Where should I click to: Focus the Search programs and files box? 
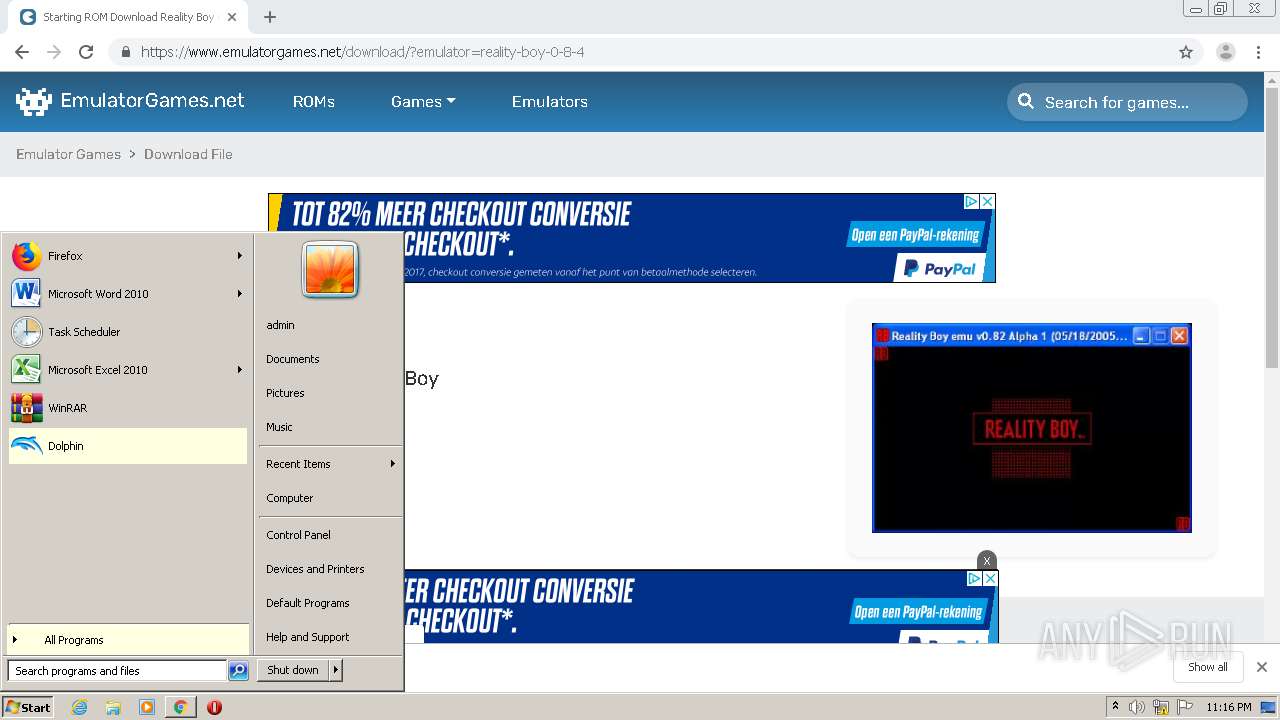click(x=117, y=671)
